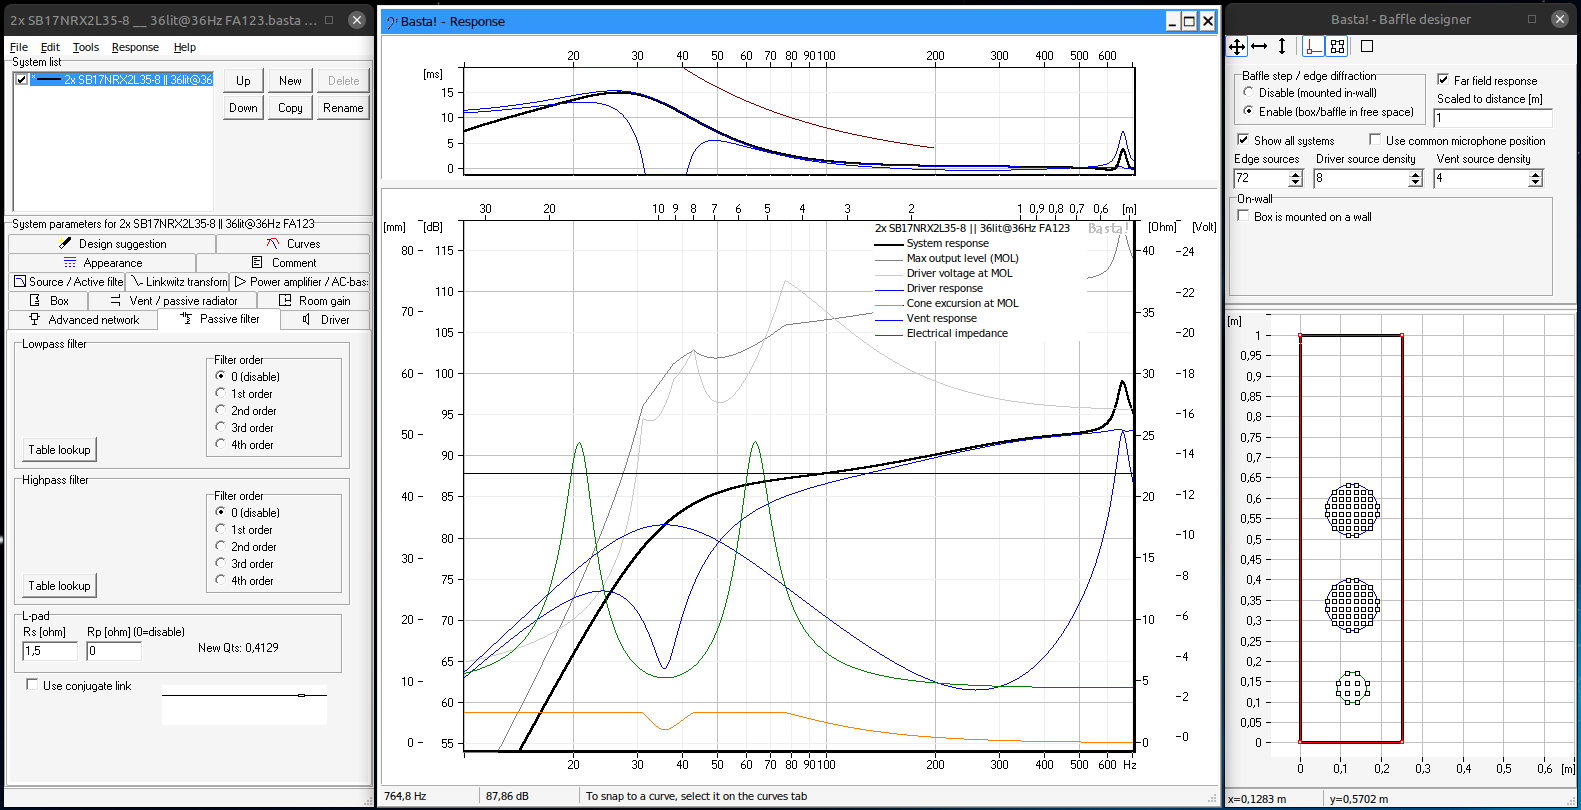Click the network icon on Advanced network tab
The image size is (1581, 810).
pos(34,319)
